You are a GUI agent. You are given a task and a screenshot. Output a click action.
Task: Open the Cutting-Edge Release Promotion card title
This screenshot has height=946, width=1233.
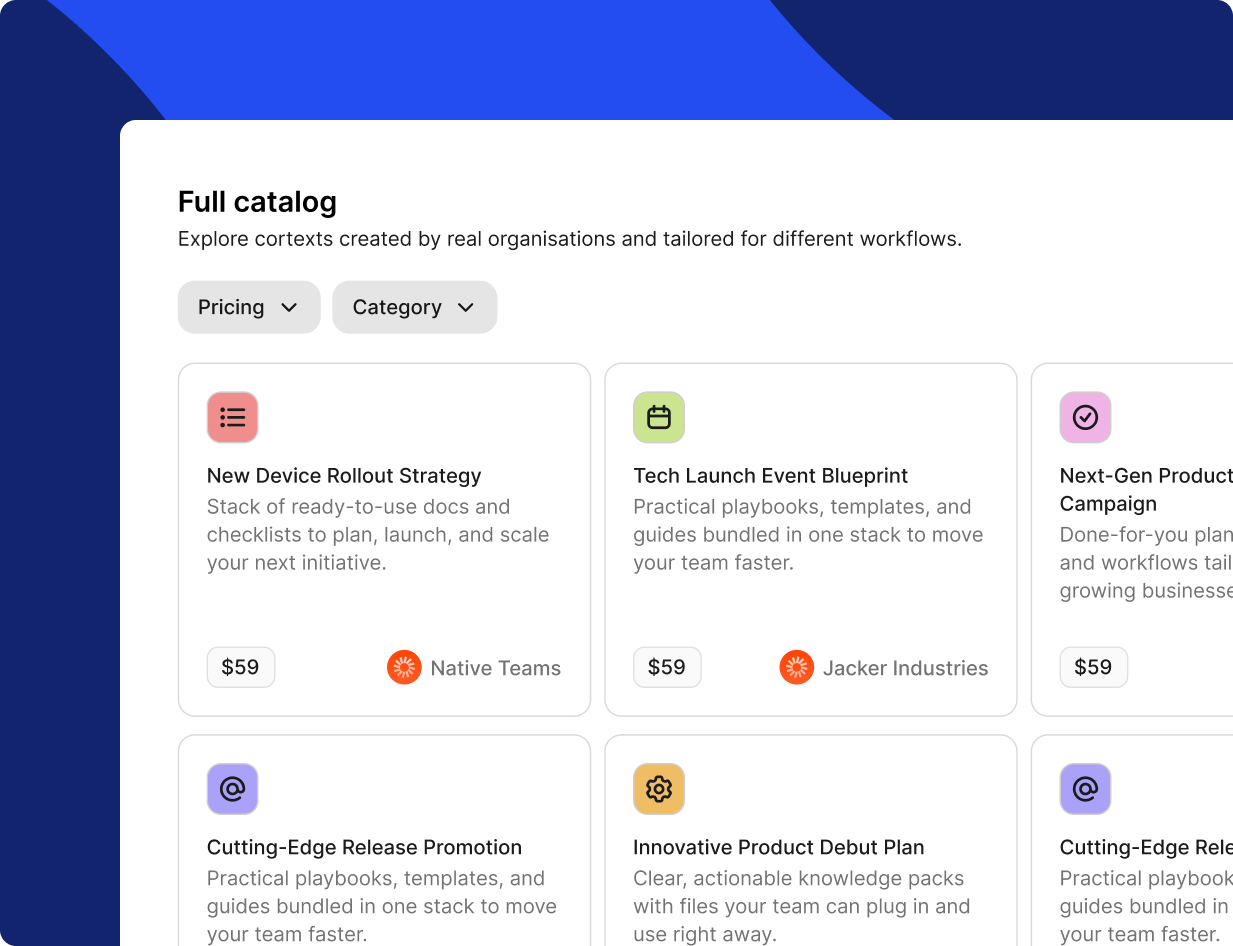point(364,848)
